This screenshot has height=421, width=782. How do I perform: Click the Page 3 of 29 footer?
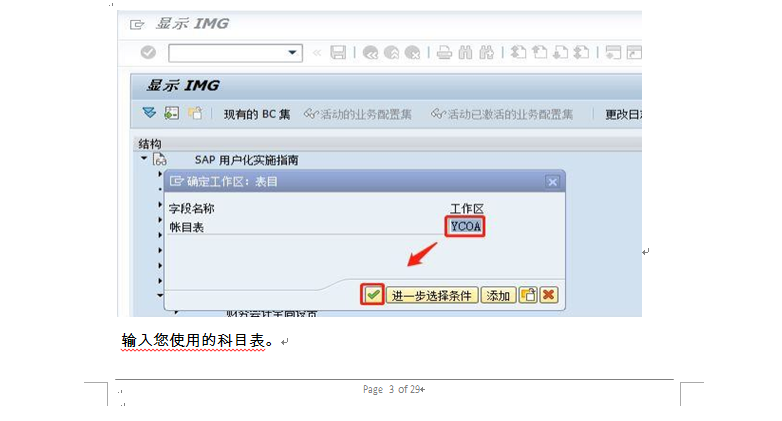[x=392, y=389]
